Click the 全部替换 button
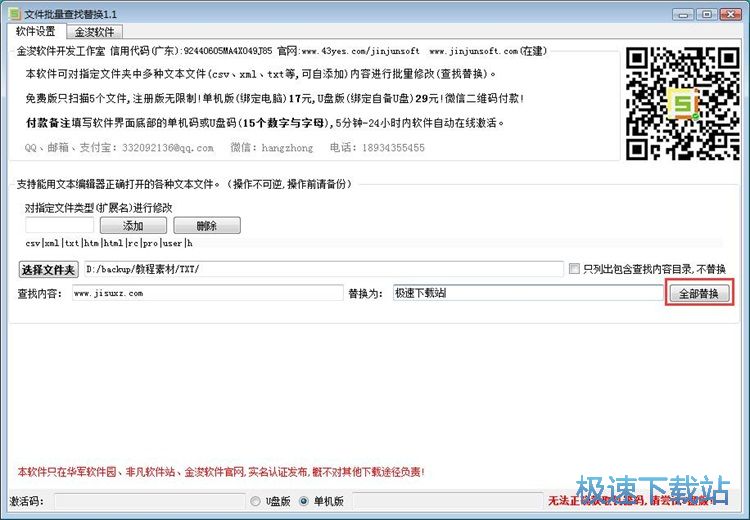This screenshot has width=750, height=520. tap(699, 293)
